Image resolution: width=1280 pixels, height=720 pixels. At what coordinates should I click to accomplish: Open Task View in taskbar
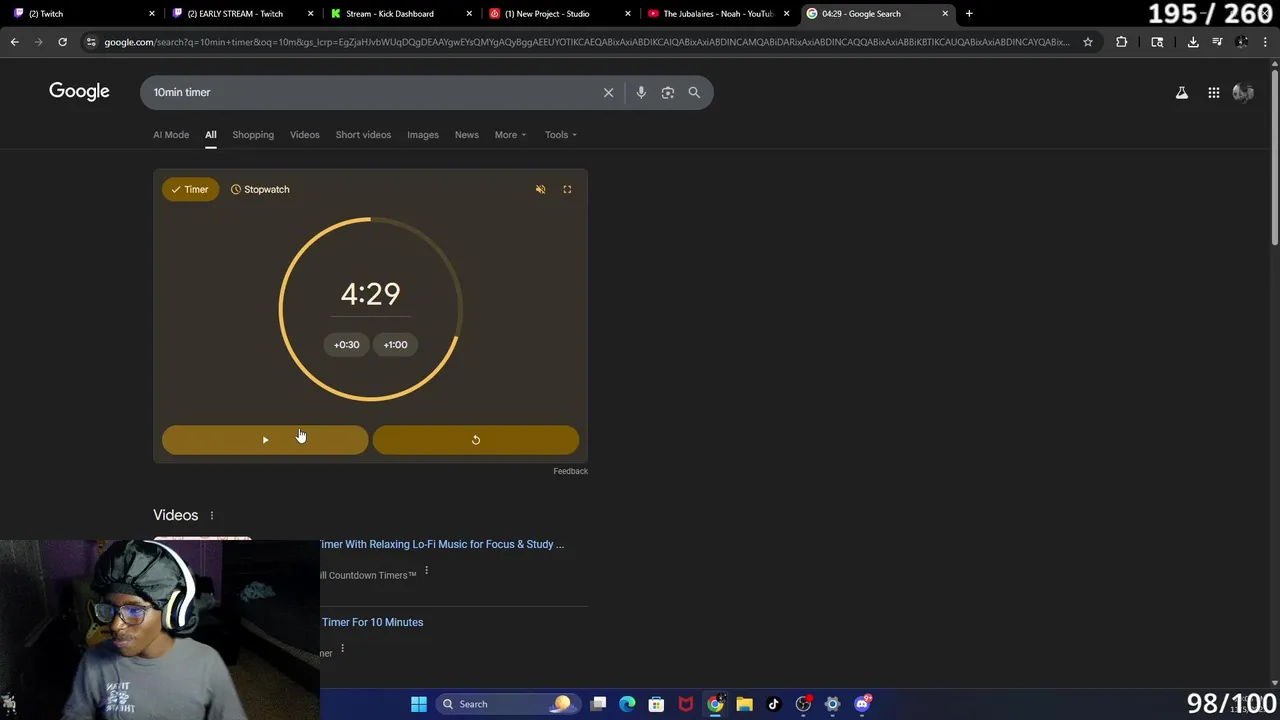point(598,704)
